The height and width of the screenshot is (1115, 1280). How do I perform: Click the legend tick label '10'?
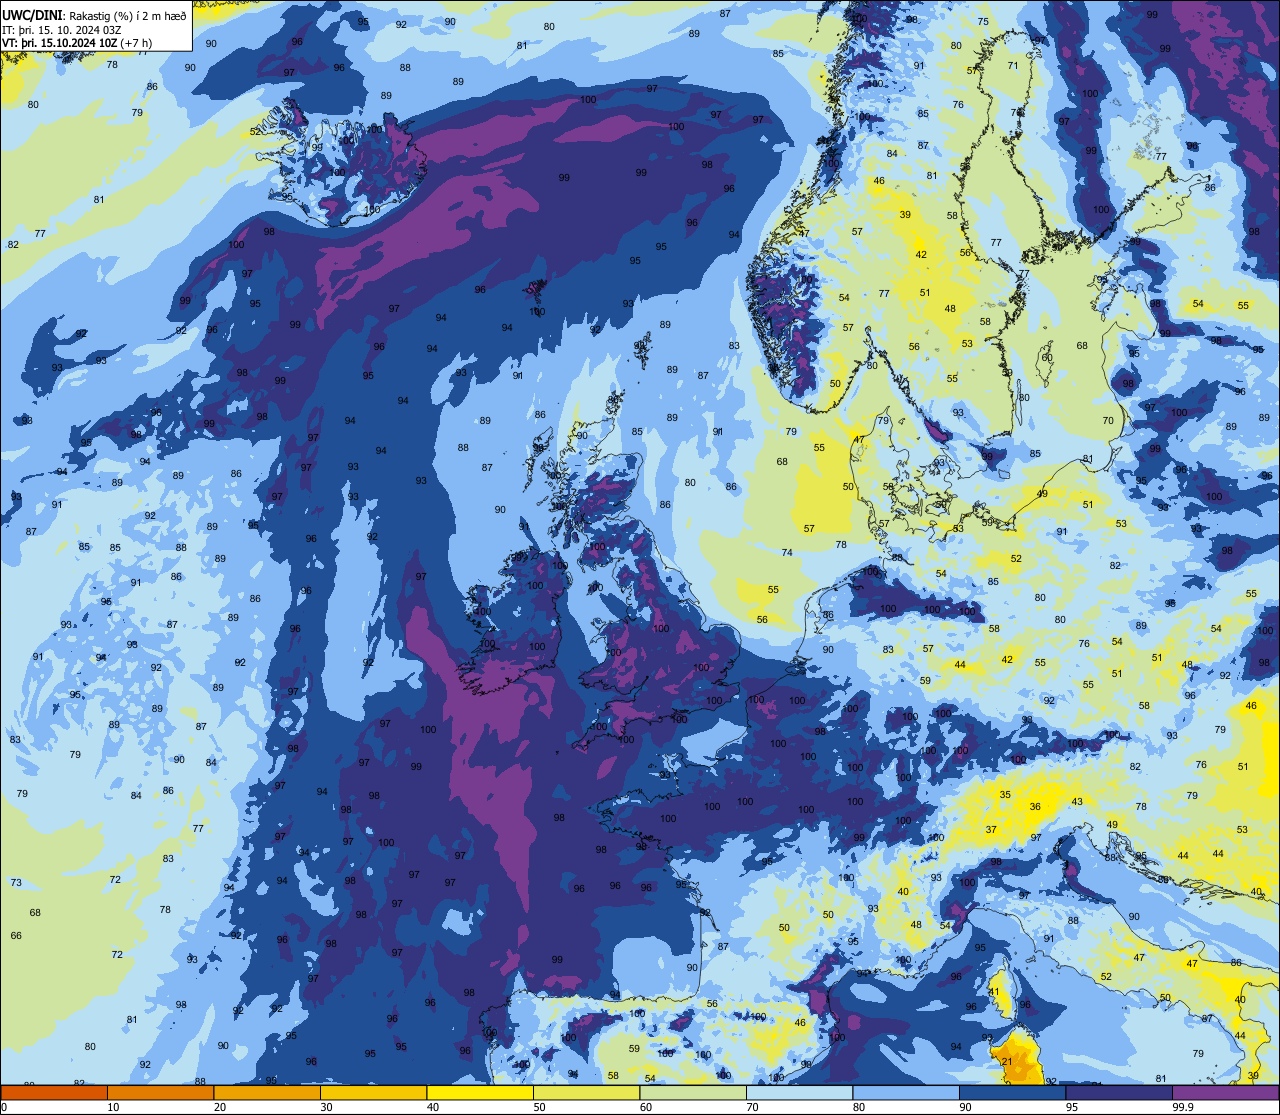pos(114,1107)
